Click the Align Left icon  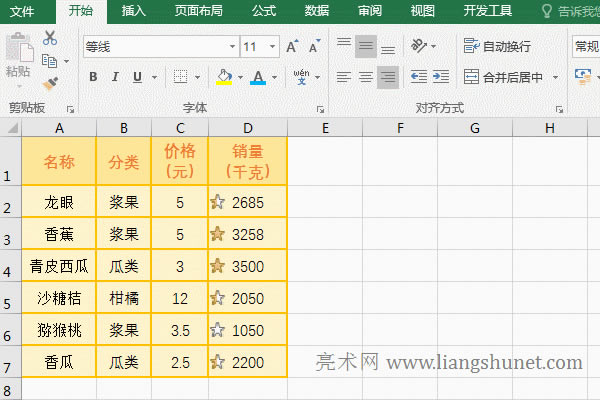343,77
